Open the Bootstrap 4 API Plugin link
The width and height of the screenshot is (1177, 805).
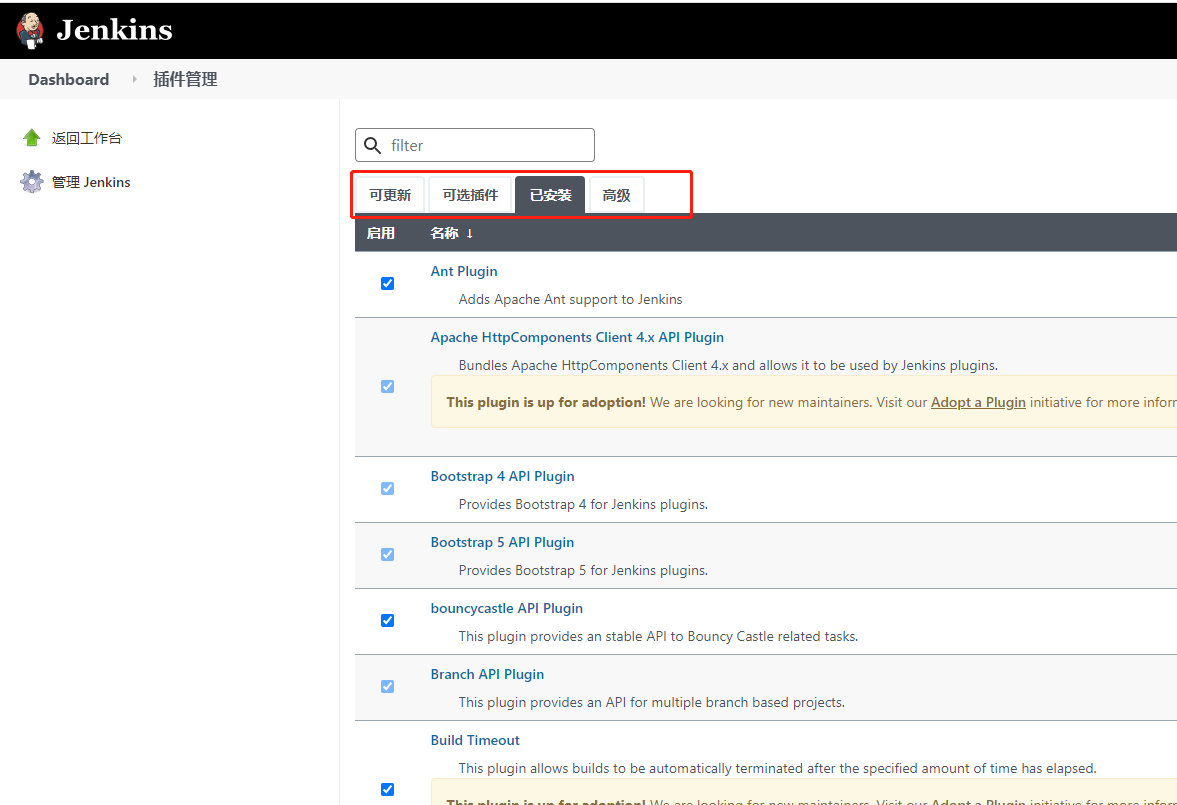click(502, 476)
